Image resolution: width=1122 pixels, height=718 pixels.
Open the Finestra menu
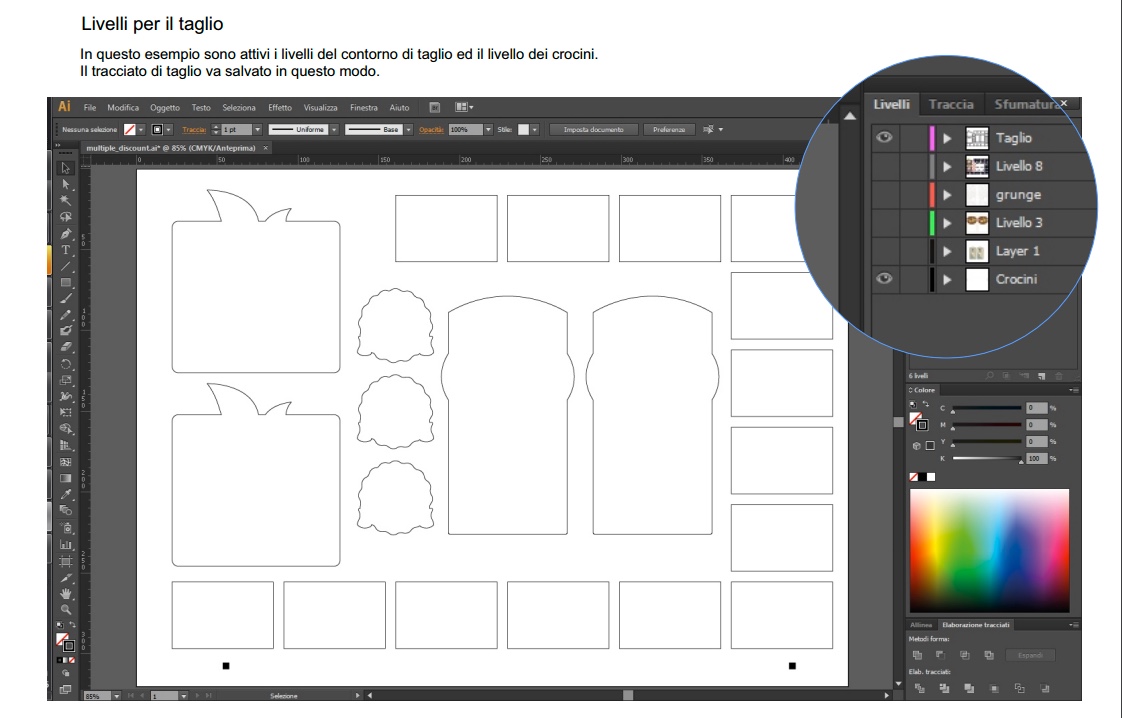point(364,107)
